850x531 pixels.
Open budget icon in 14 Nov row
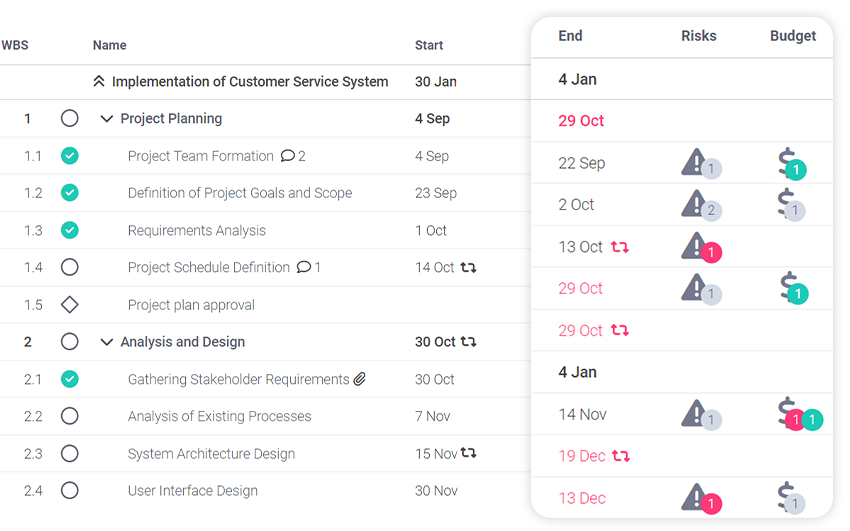(788, 413)
